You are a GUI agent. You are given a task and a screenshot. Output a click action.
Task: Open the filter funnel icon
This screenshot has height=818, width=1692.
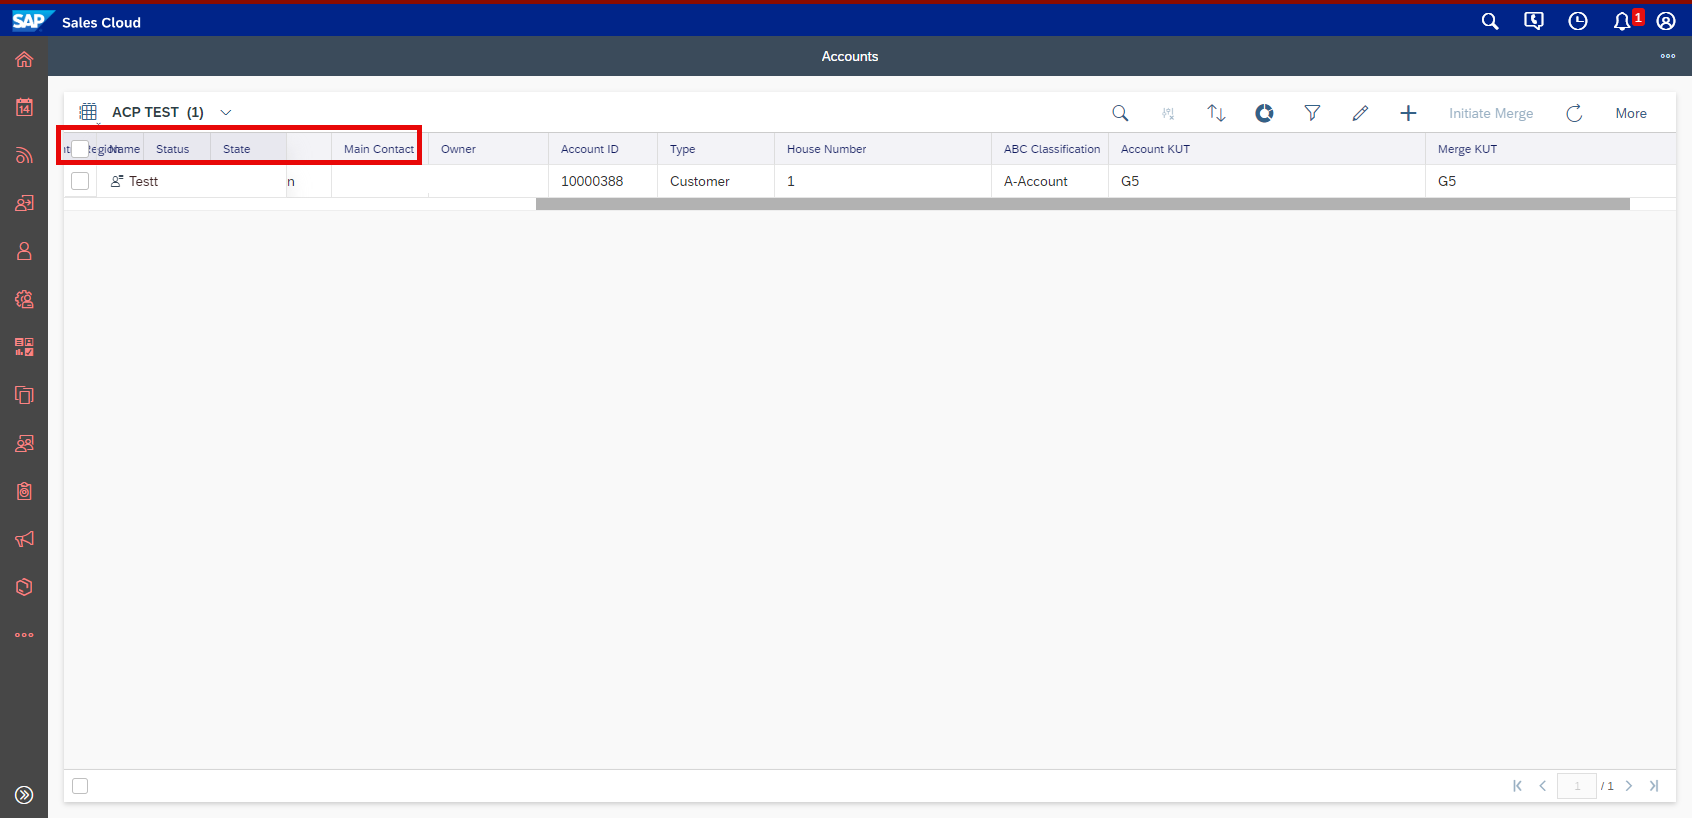(1312, 113)
